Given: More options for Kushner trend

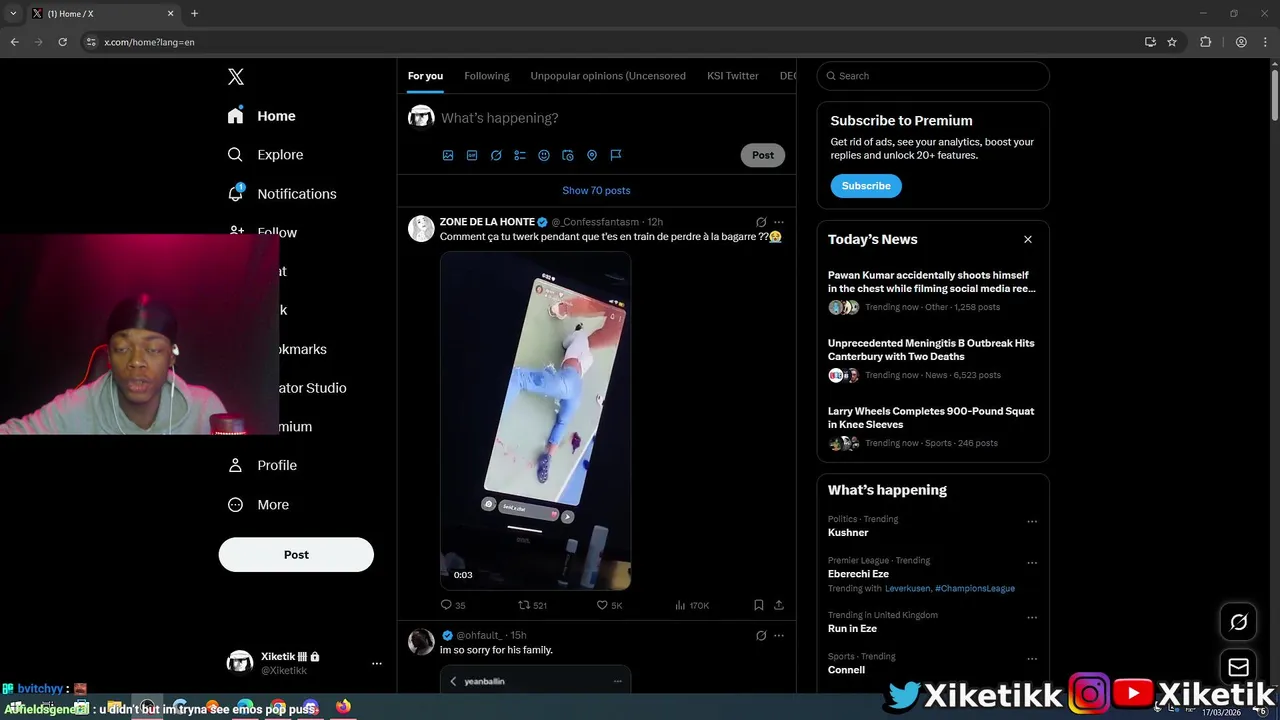Looking at the screenshot, I should (x=1032, y=521).
